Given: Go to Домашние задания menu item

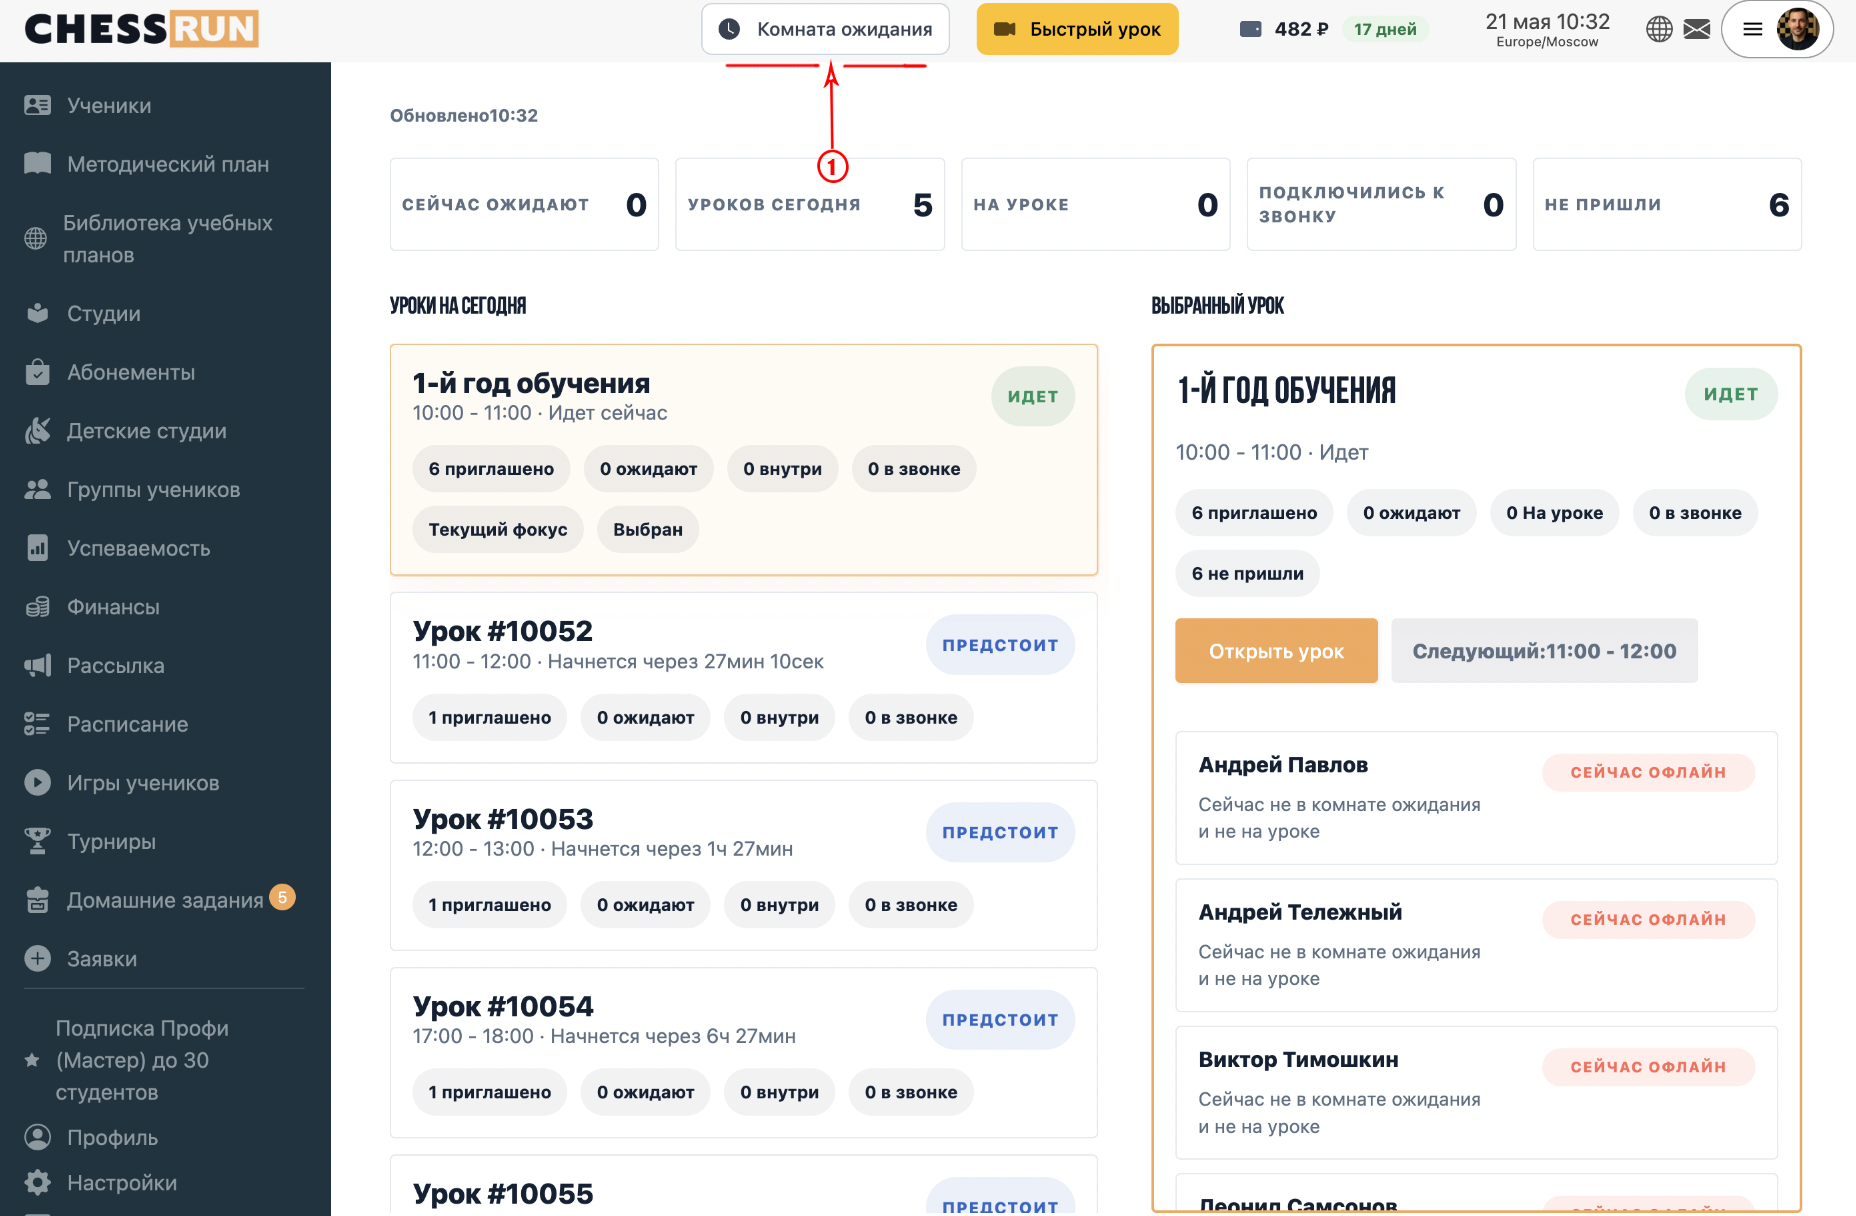Looking at the screenshot, I should click(x=165, y=900).
